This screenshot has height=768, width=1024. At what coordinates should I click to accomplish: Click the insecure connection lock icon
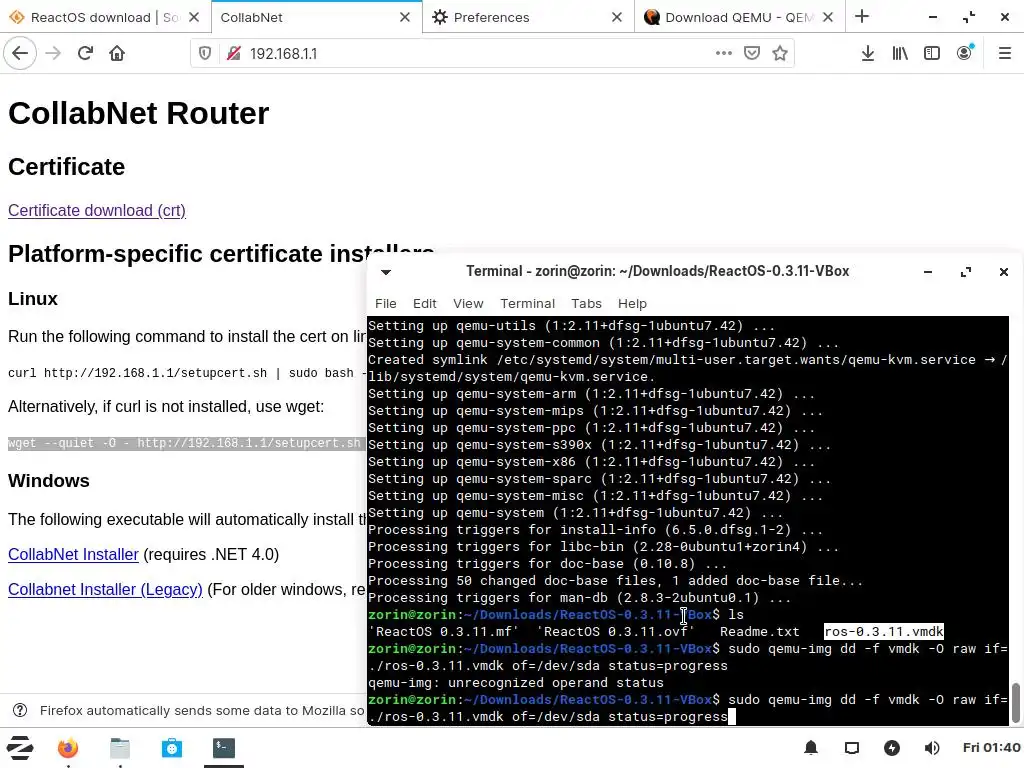point(233,54)
